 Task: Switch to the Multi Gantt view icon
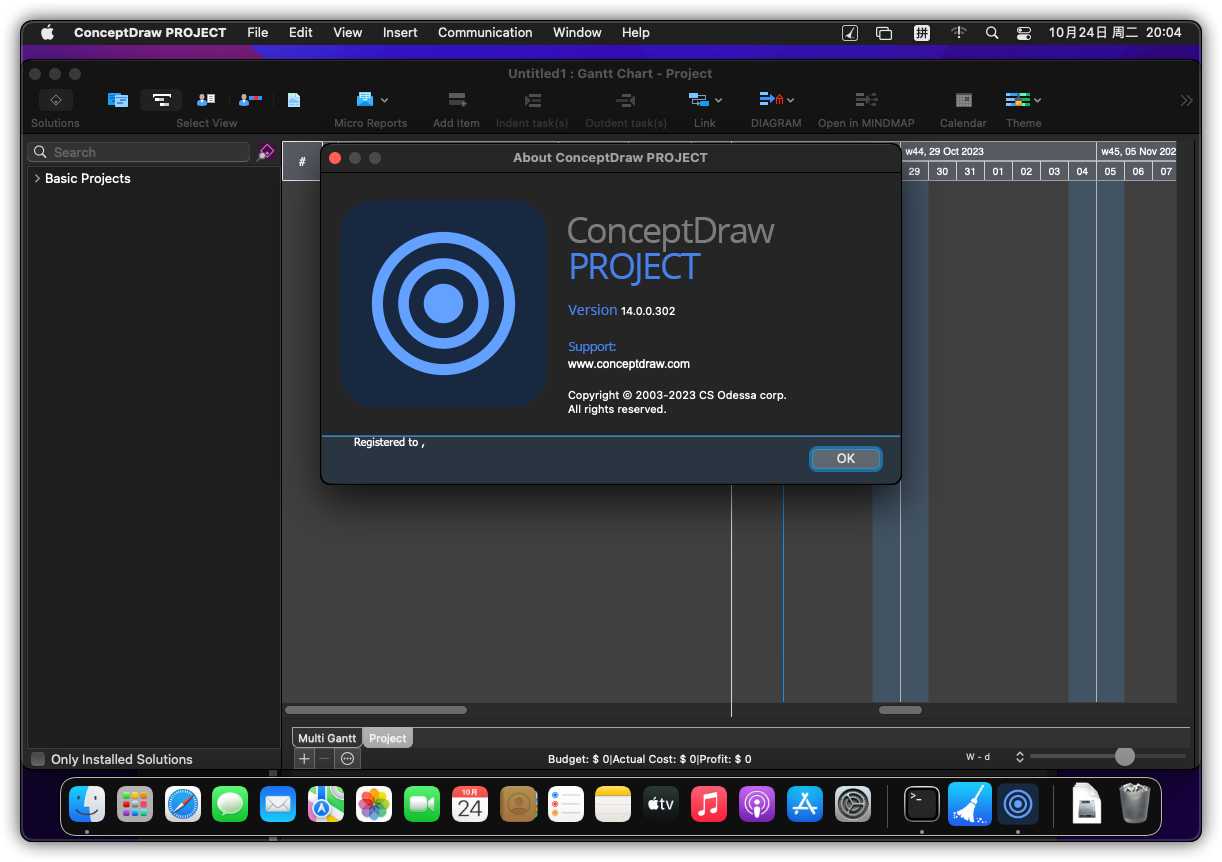click(118, 100)
